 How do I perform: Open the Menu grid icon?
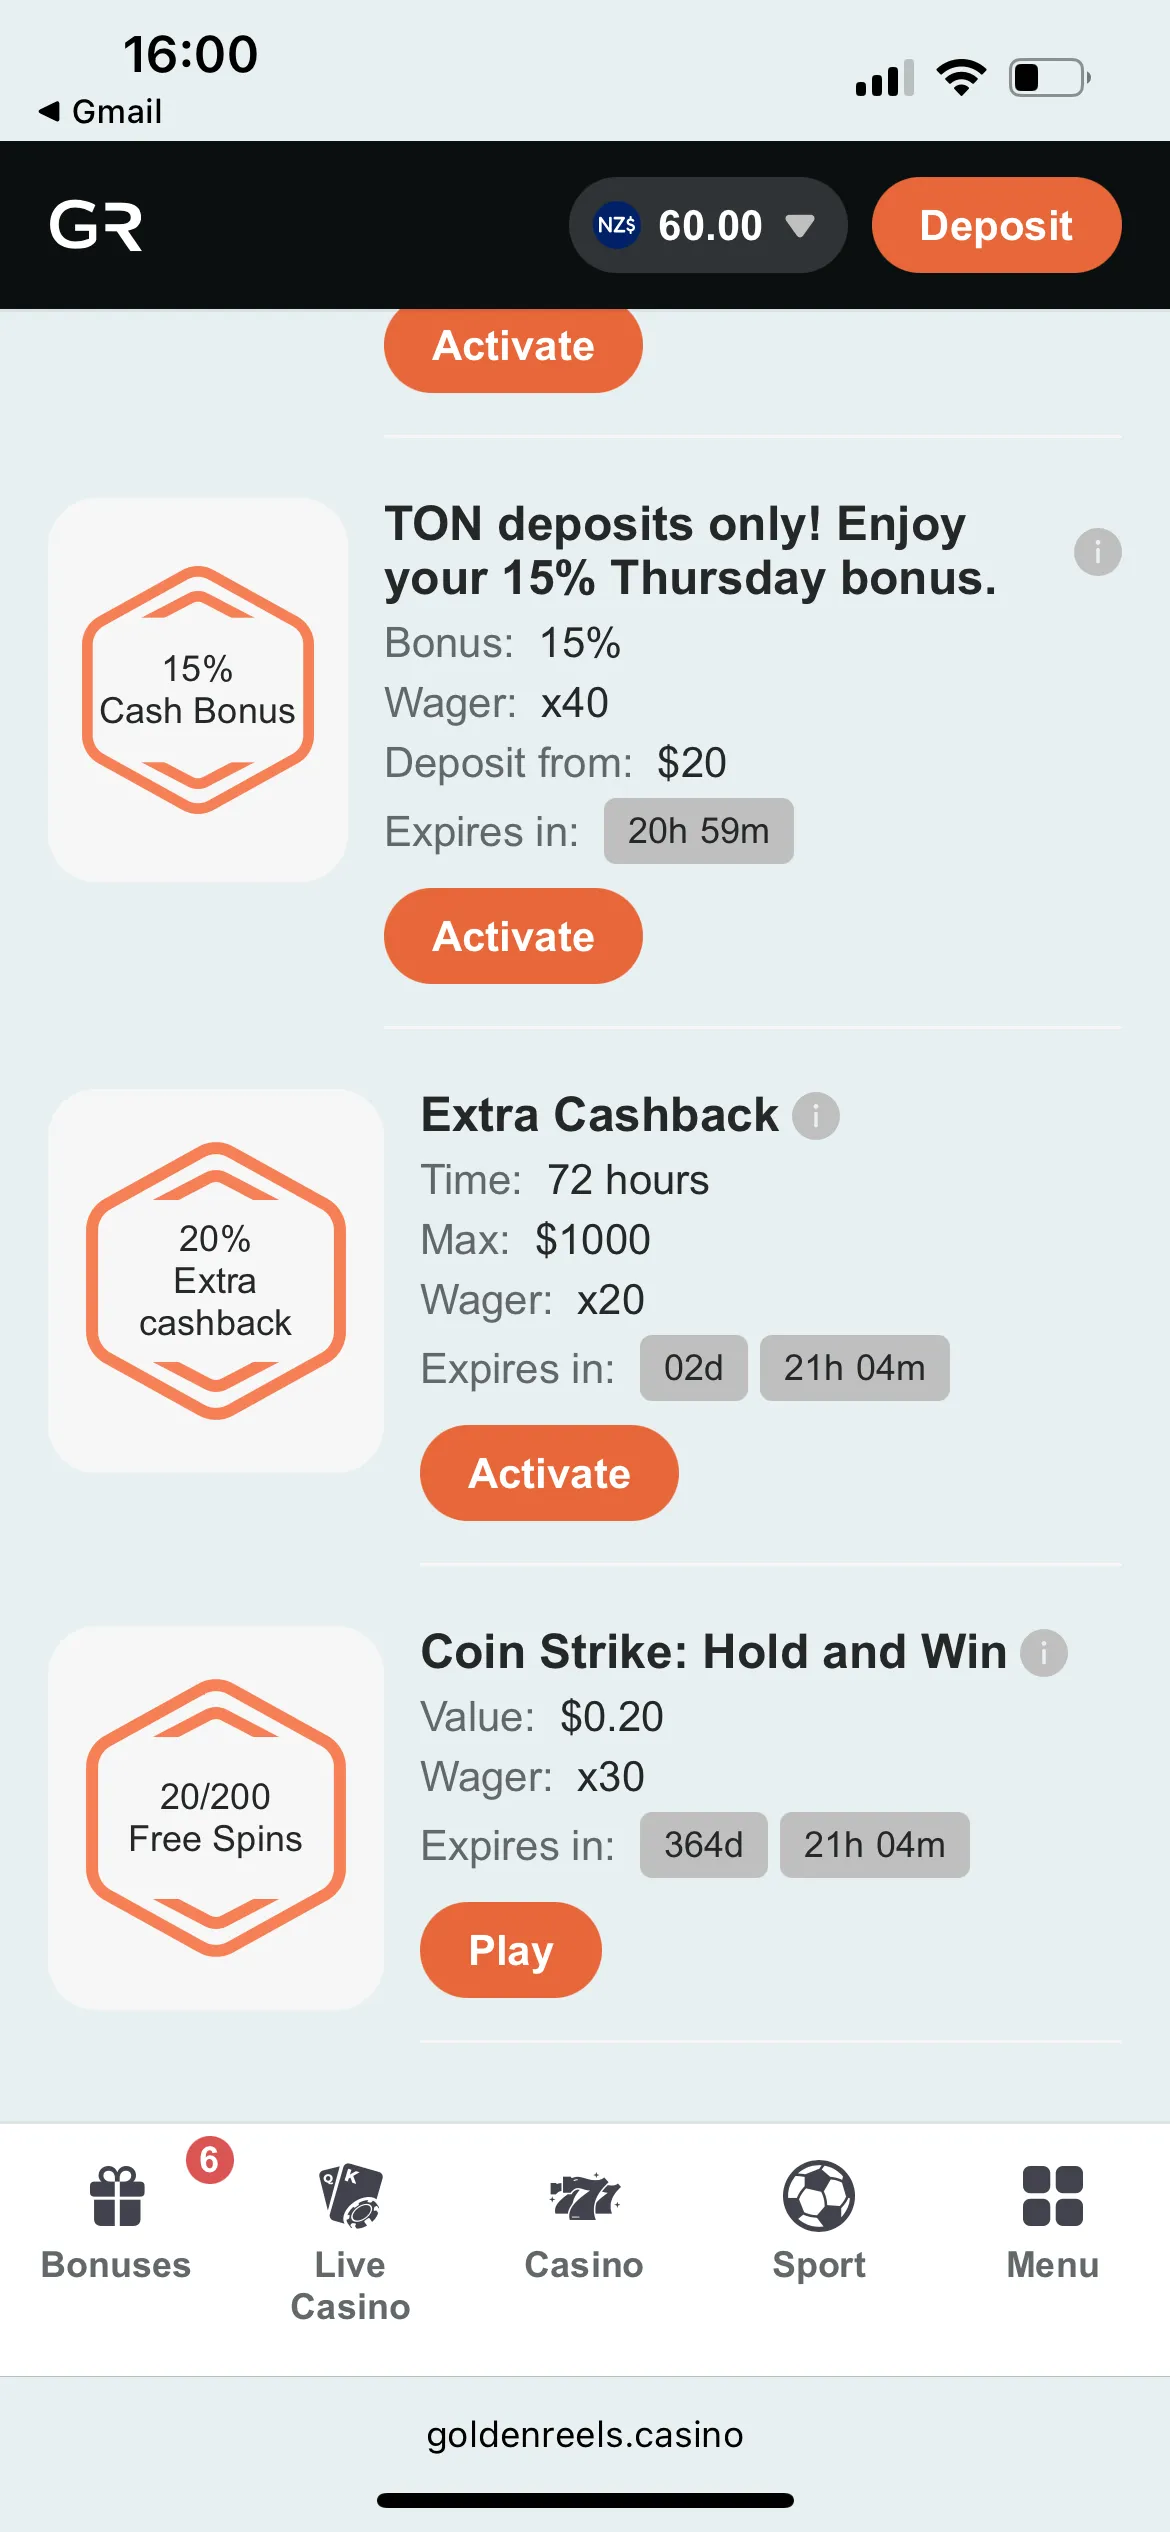[1052, 2222]
